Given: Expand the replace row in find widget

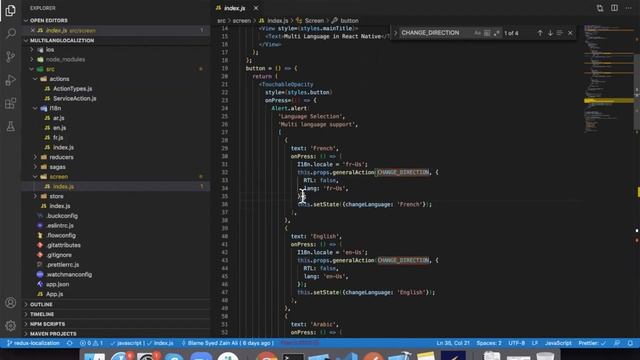Looking at the screenshot, I should pyautogui.click(x=395, y=33).
